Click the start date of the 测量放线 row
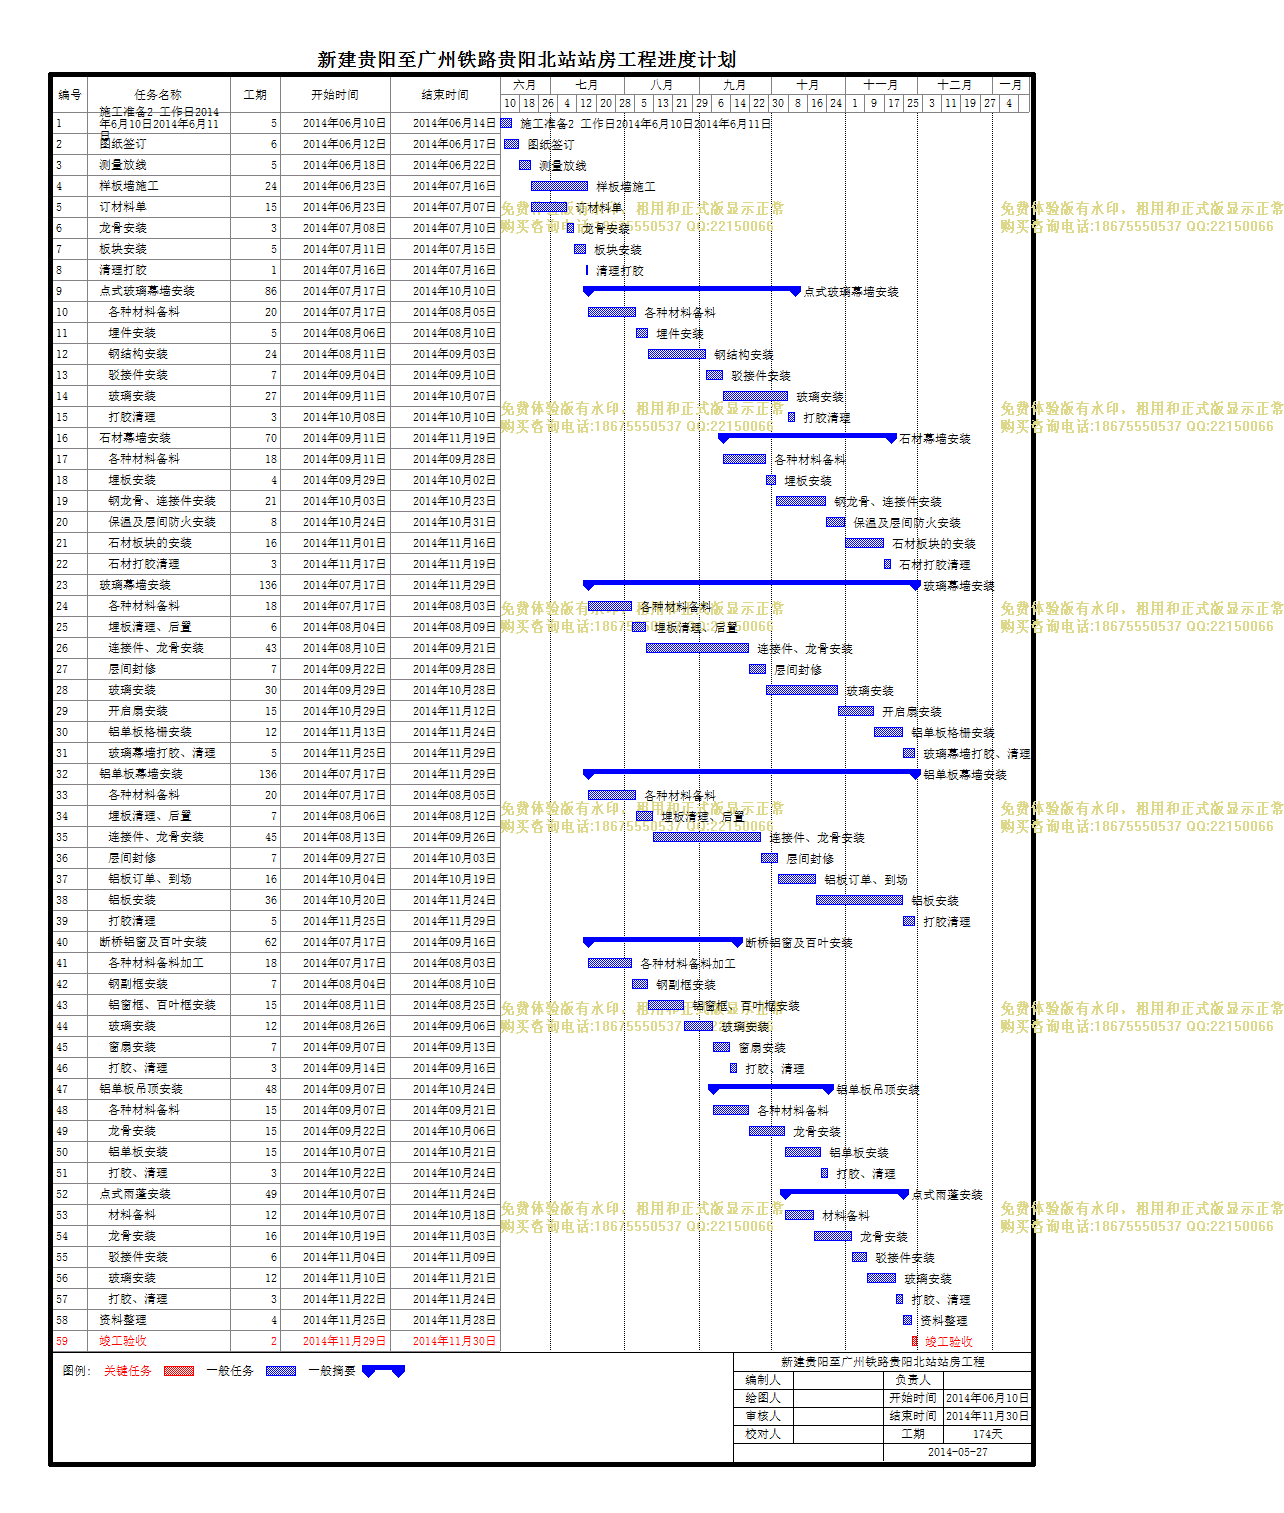The width and height of the screenshot is (1284, 1513). [344, 165]
